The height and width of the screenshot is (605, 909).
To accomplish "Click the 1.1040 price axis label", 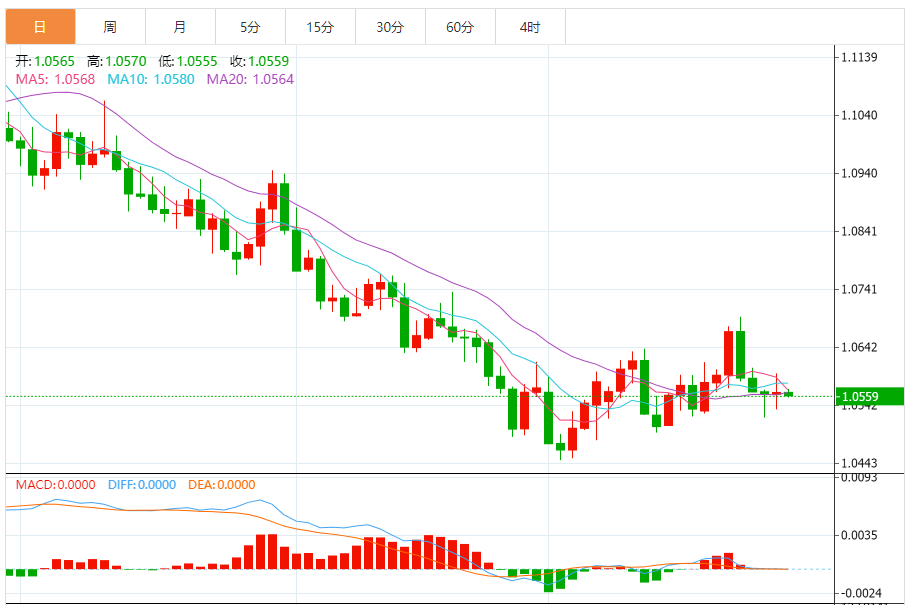I will coord(859,115).
